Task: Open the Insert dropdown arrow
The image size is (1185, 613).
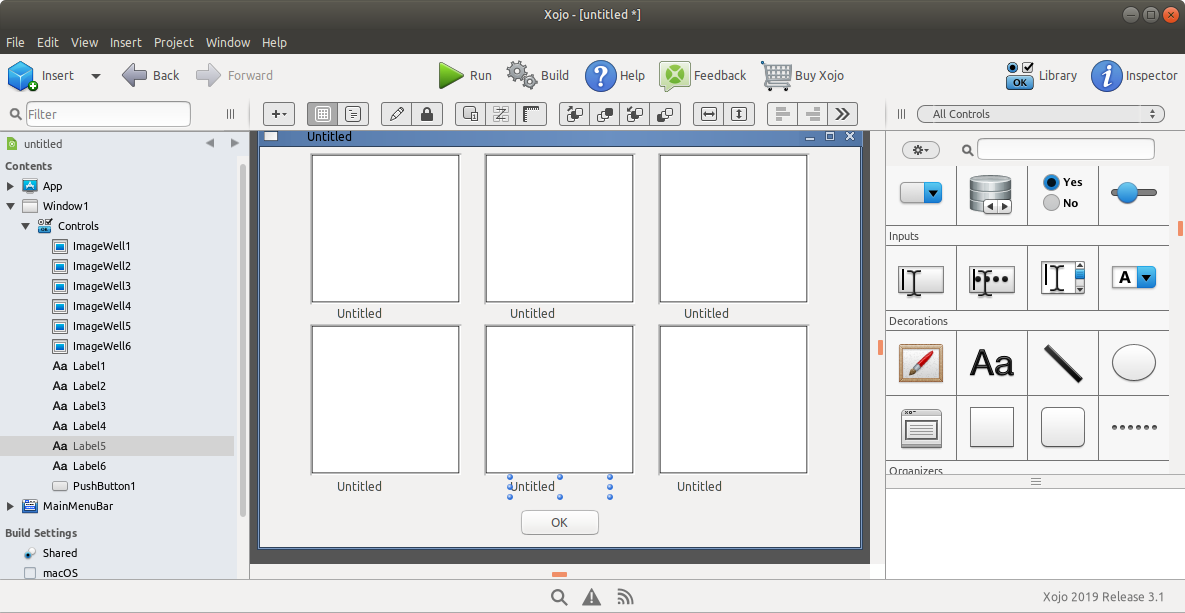Action: coord(96,76)
